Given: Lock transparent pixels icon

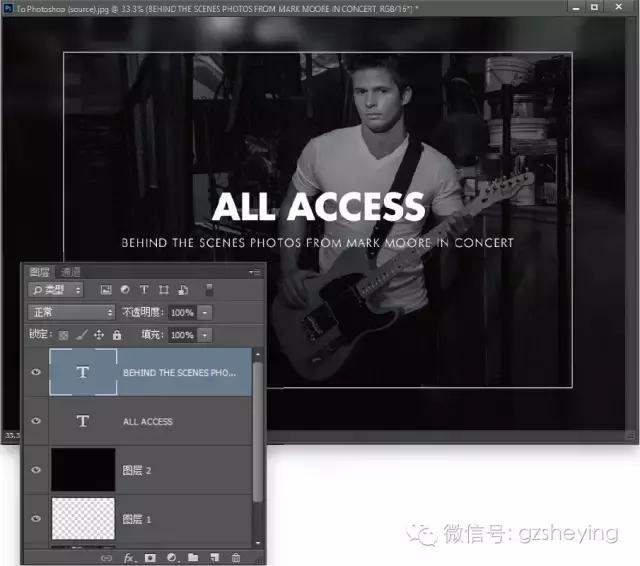Looking at the screenshot, I should pyautogui.click(x=63, y=335).
